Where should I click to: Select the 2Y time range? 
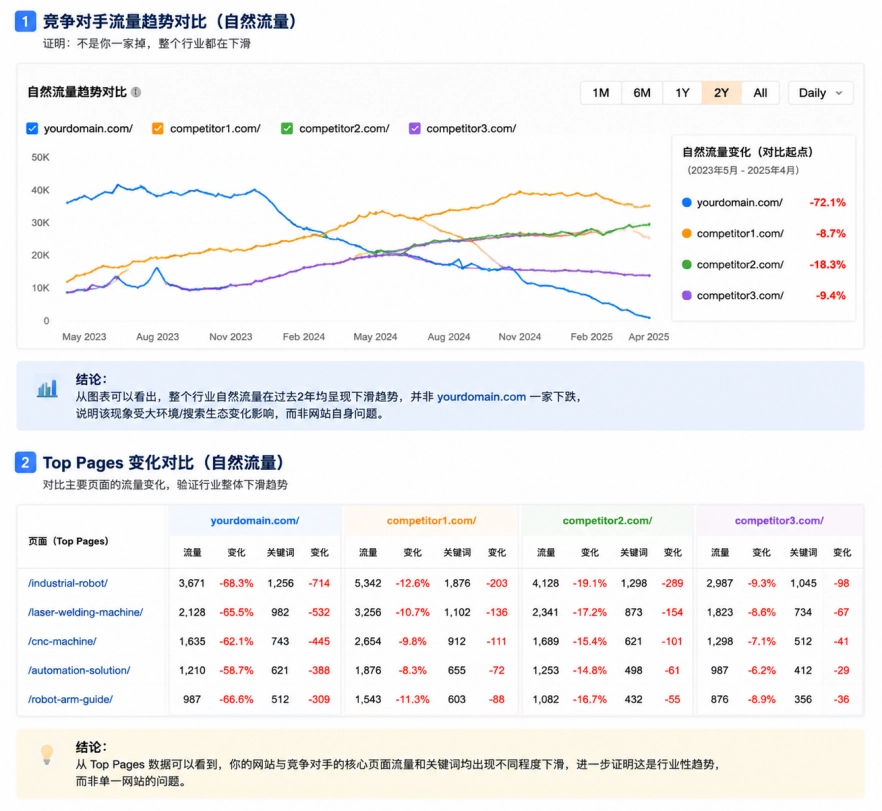[x=721, y=93]
